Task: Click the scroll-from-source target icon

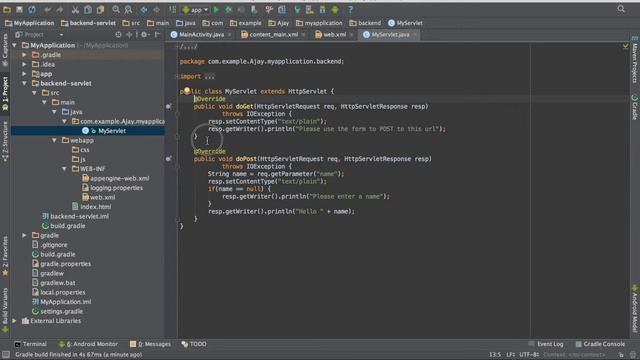Action: [x=118, y=35]
